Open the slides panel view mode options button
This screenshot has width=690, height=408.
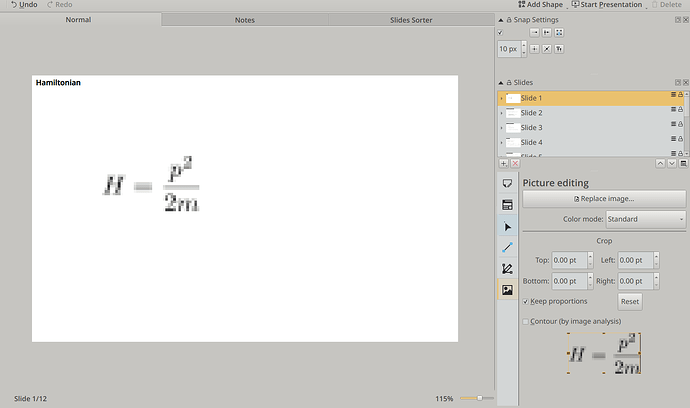click(x=683, y=163)
